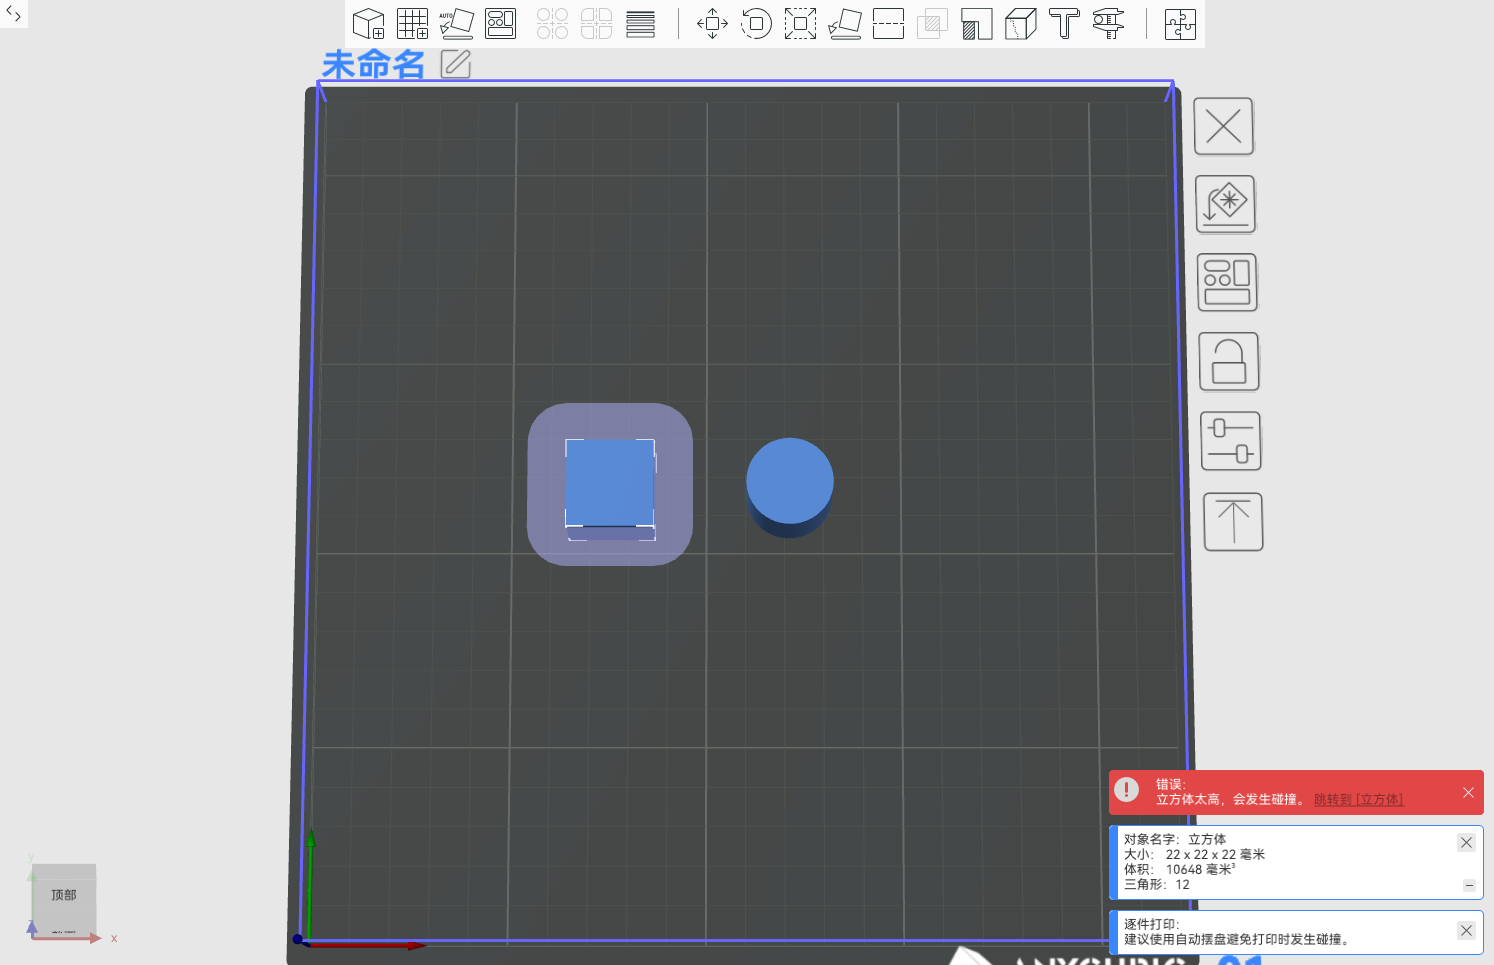Run Auto orient from the top toolbar
The height and width of the screenshot is (965, 1494).
456,23
